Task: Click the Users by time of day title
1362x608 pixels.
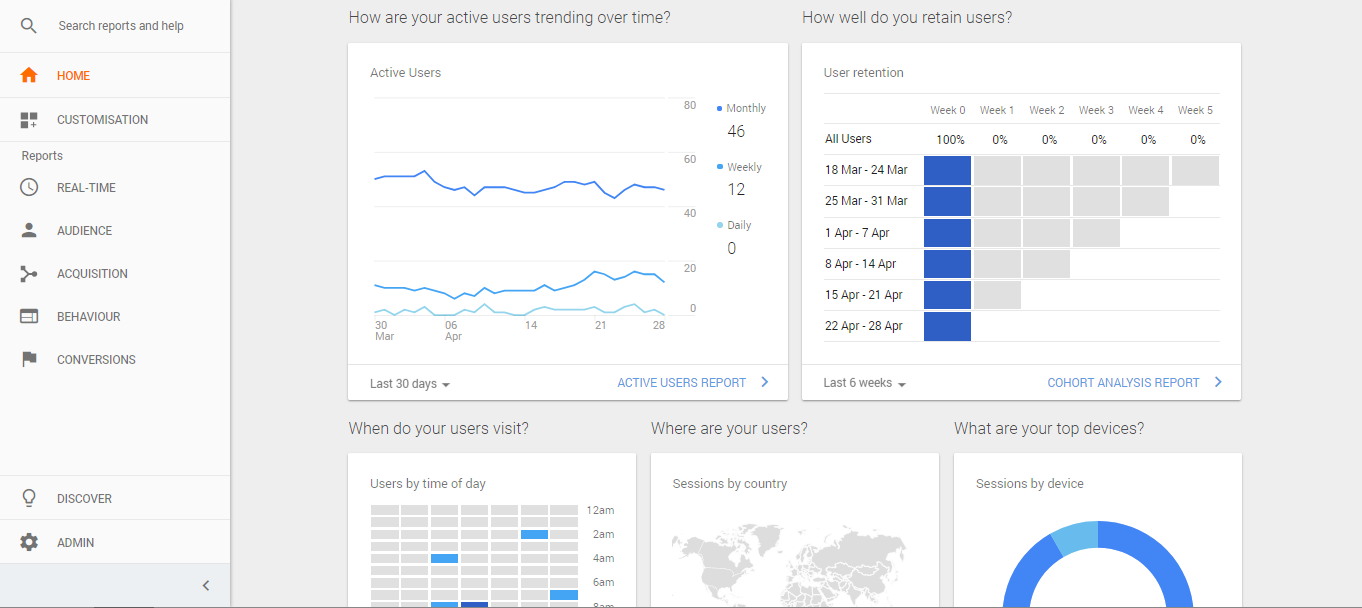Action: 428,484
